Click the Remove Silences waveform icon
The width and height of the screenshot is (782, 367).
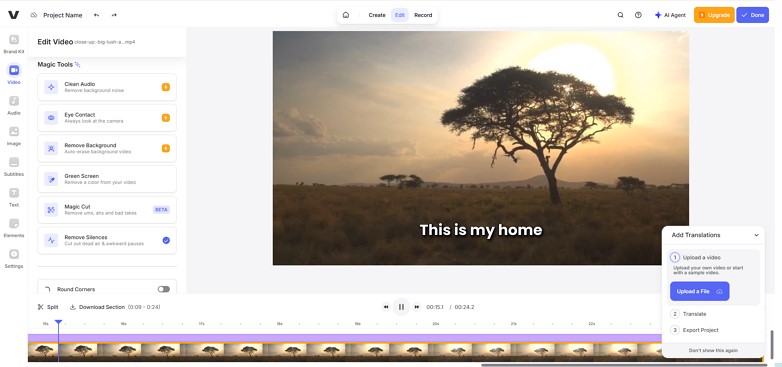point(51,240)
